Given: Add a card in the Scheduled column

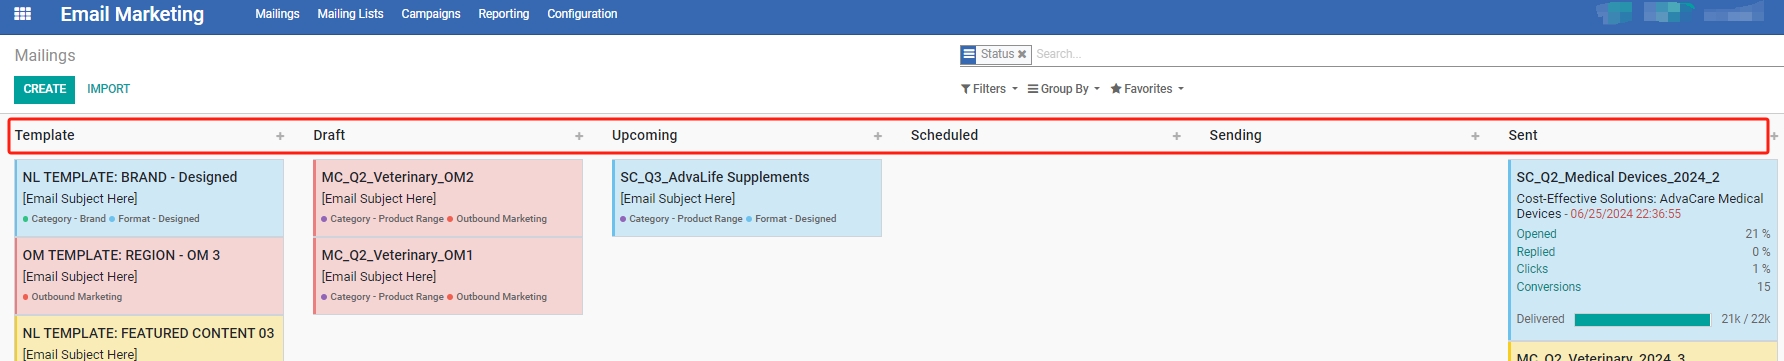Looking at the screenshot, I should coord(1177,136).
